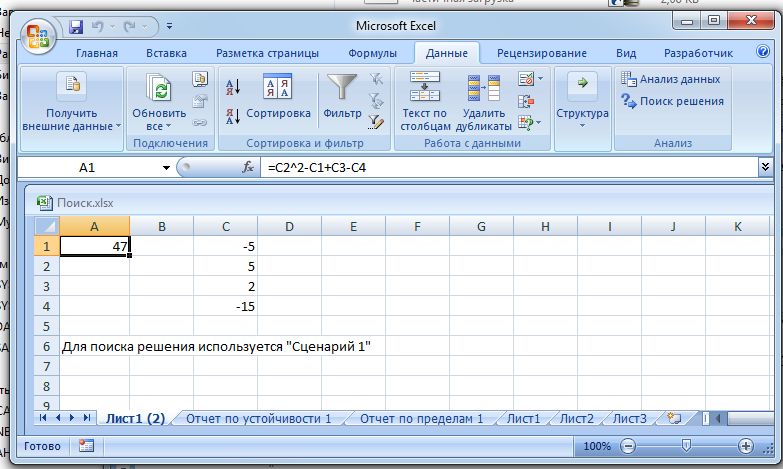The width and height of the screenshot is (783, 469).
Task: Open the Excel help question mark icon
Action: [x=763, y=51]
